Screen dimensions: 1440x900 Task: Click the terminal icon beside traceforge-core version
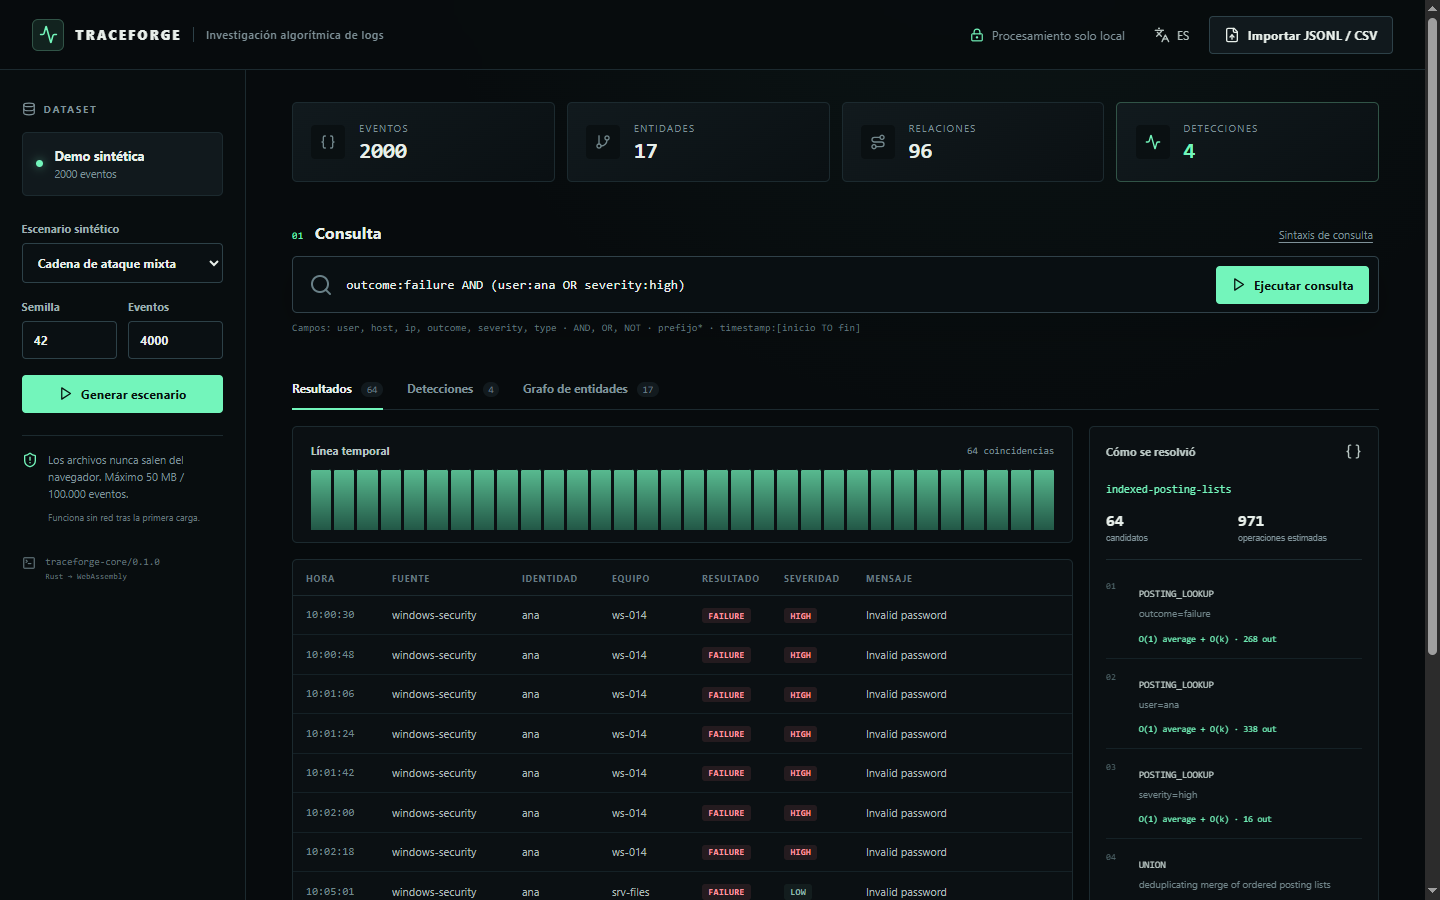(x=29, y=563)
